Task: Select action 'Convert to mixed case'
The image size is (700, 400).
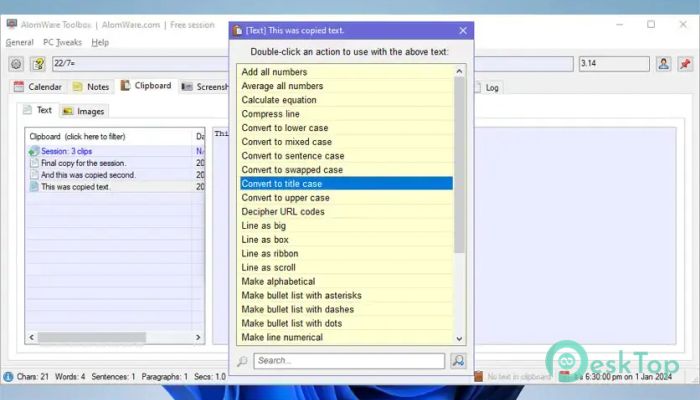Action: coord(346,142)
